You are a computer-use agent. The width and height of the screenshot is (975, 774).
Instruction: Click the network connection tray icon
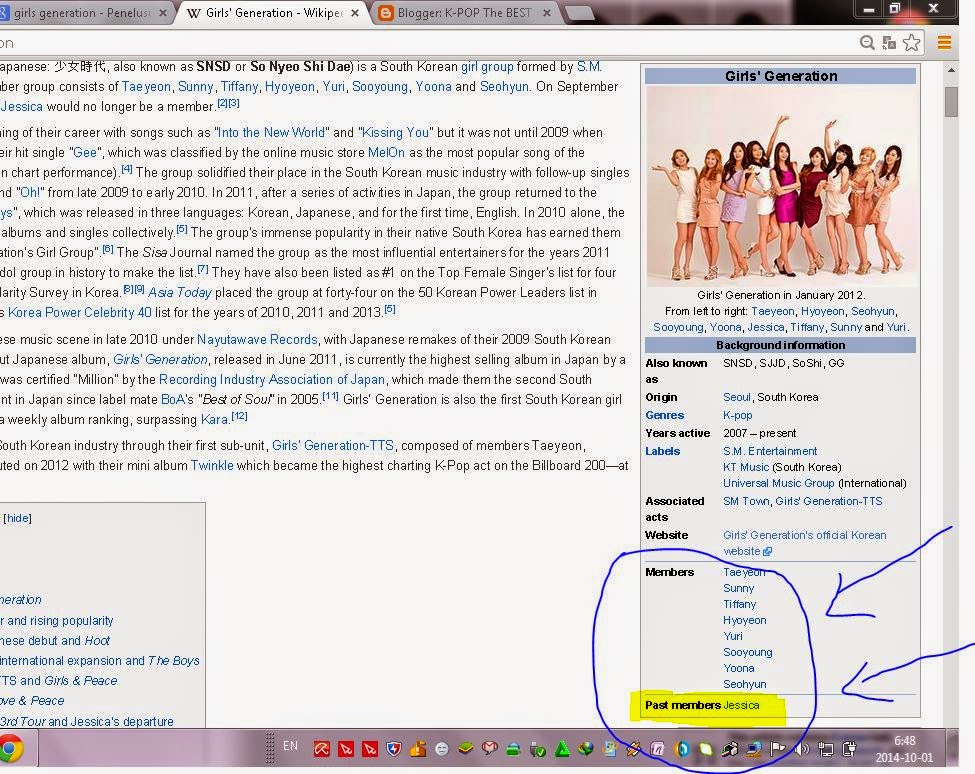point(826,749)
